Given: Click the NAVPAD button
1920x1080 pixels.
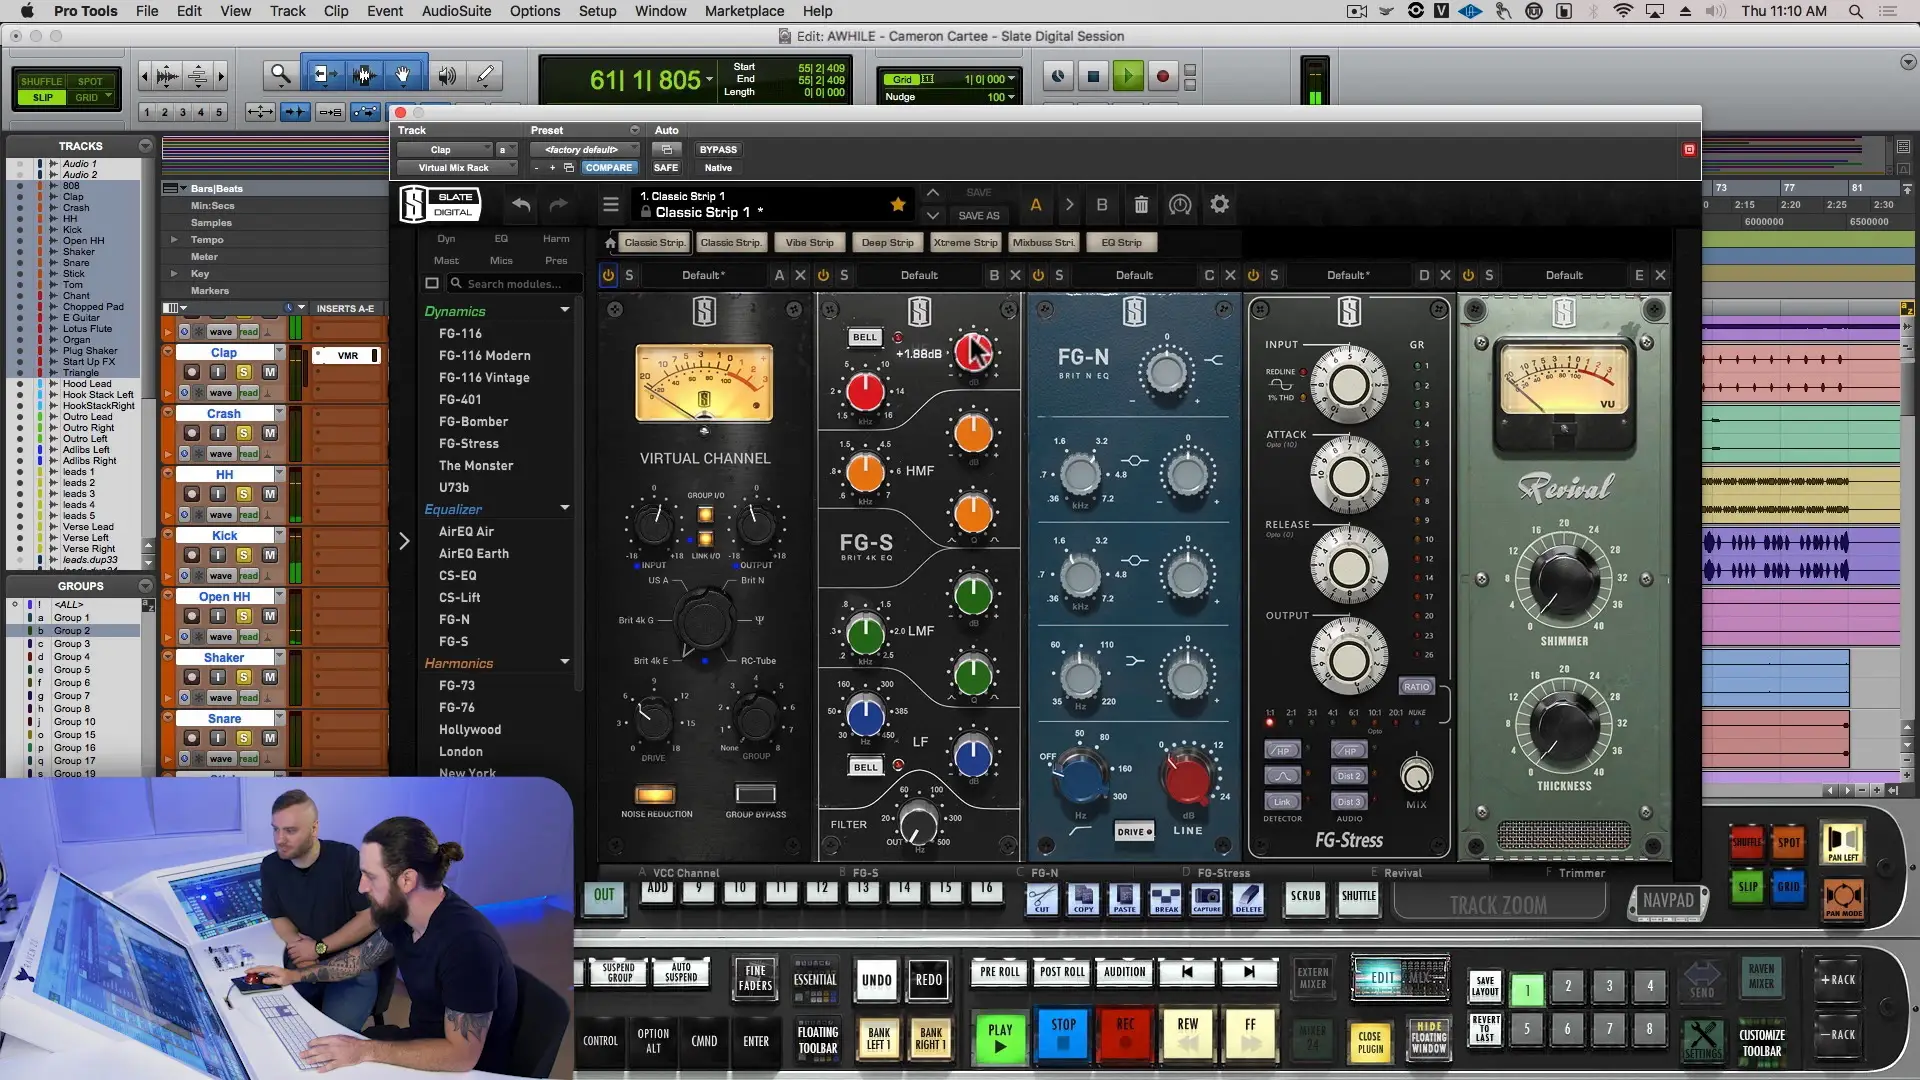Looking at the screenshot, I should coord(1668,901).
